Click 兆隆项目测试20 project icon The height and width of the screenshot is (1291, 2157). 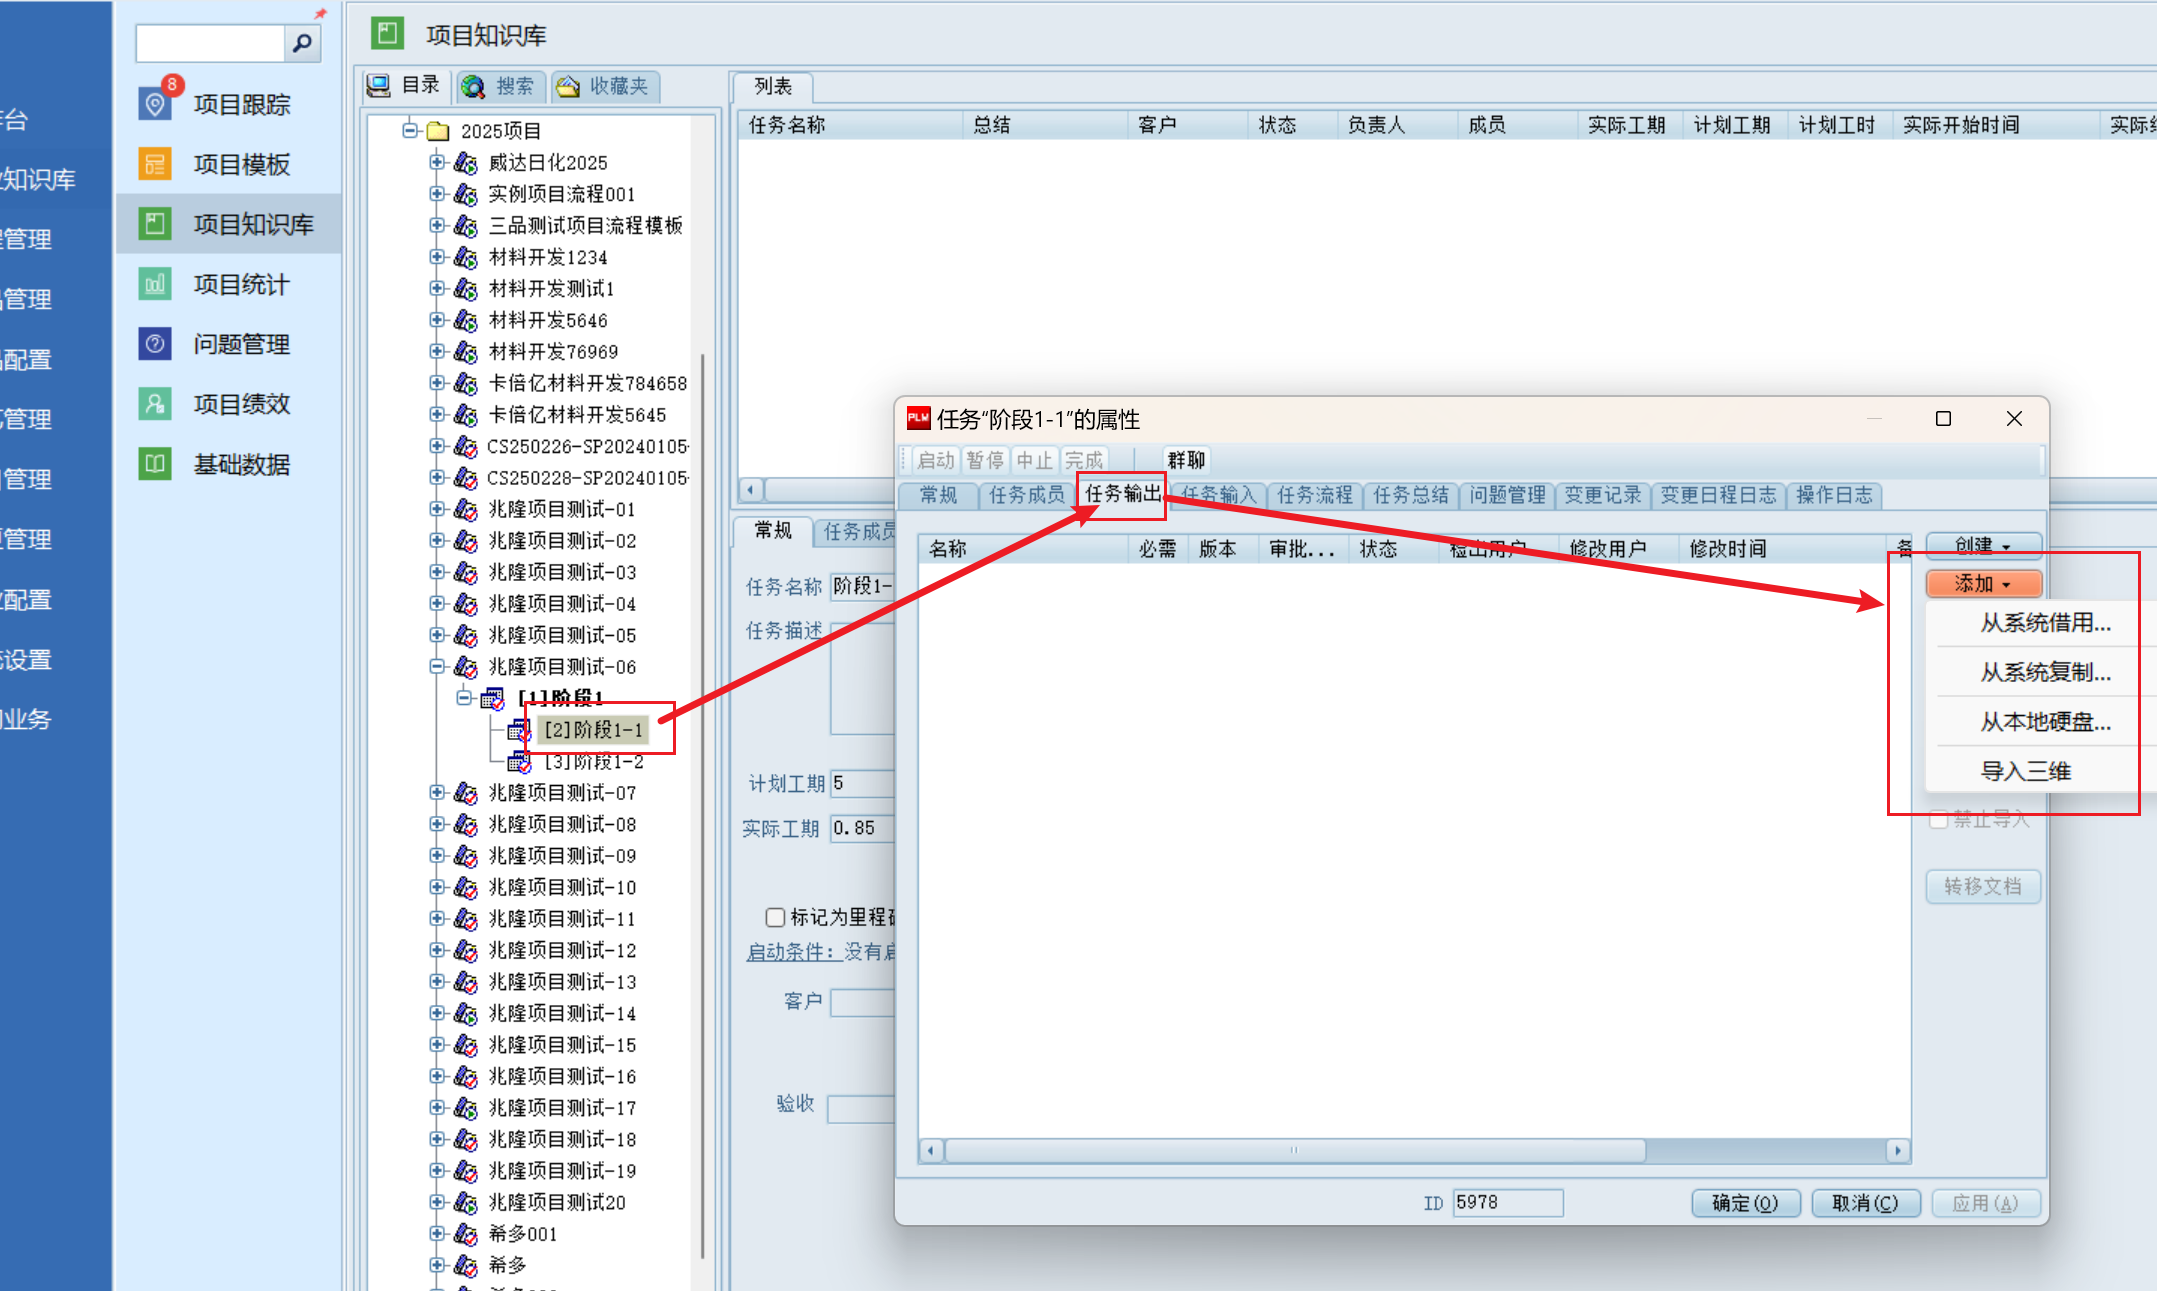466,1202
